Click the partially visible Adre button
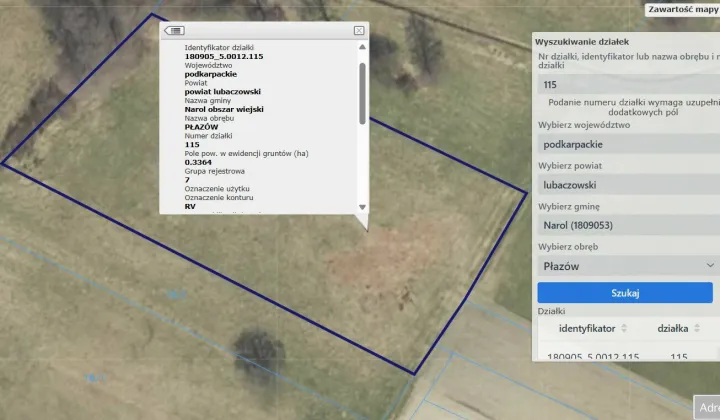This screenshot has height=420, width=720. (x=707, y=407)
